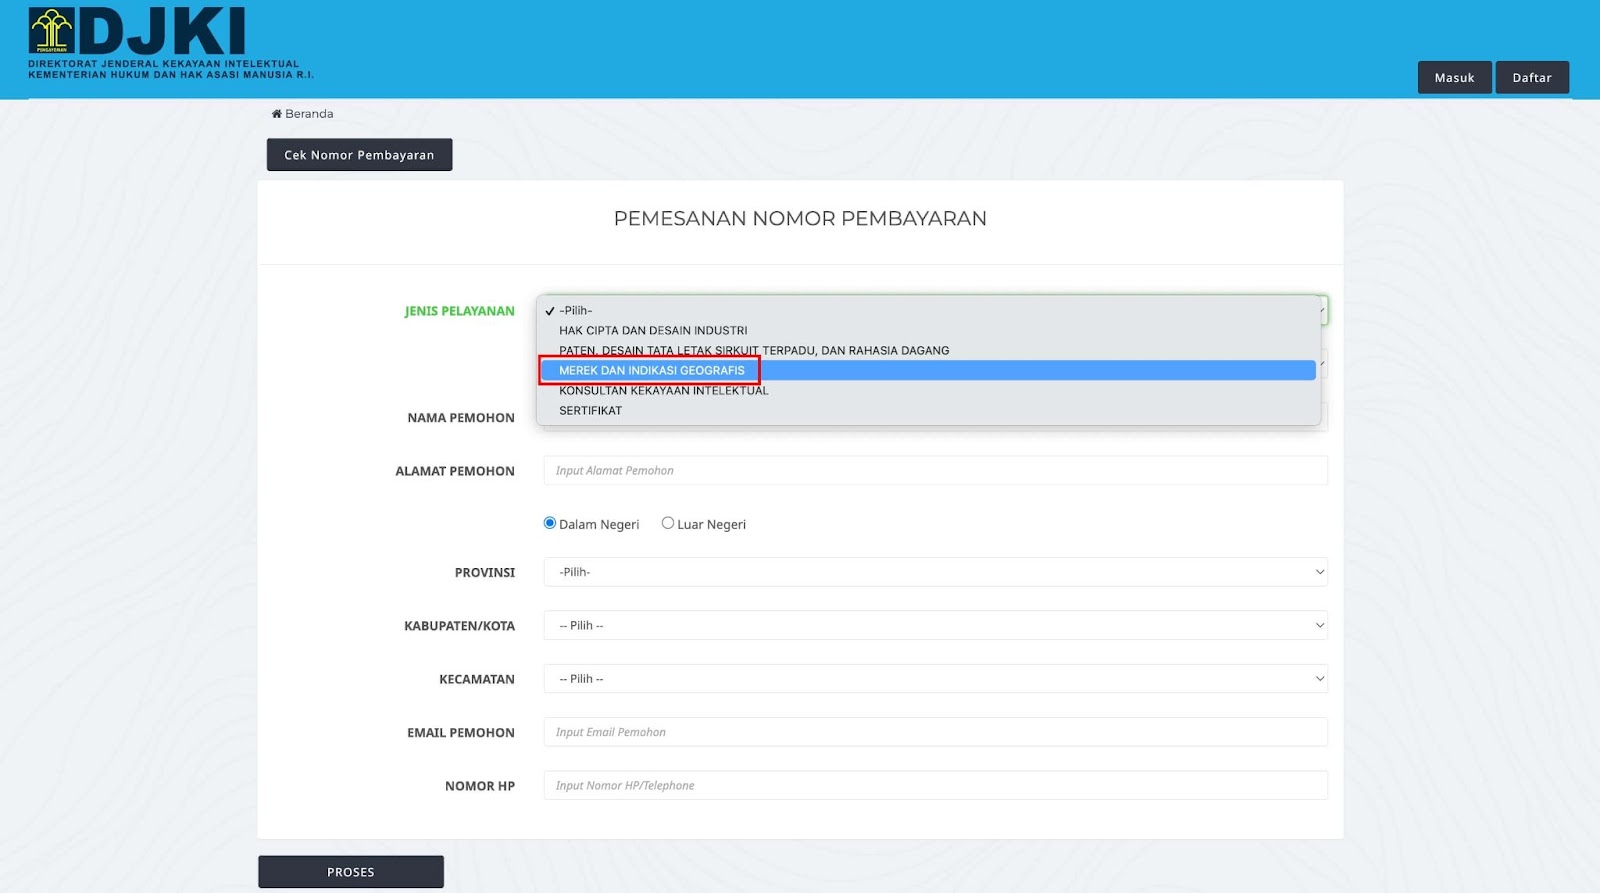Open Cek Nomor Pembayaran button

click(359, 155)
